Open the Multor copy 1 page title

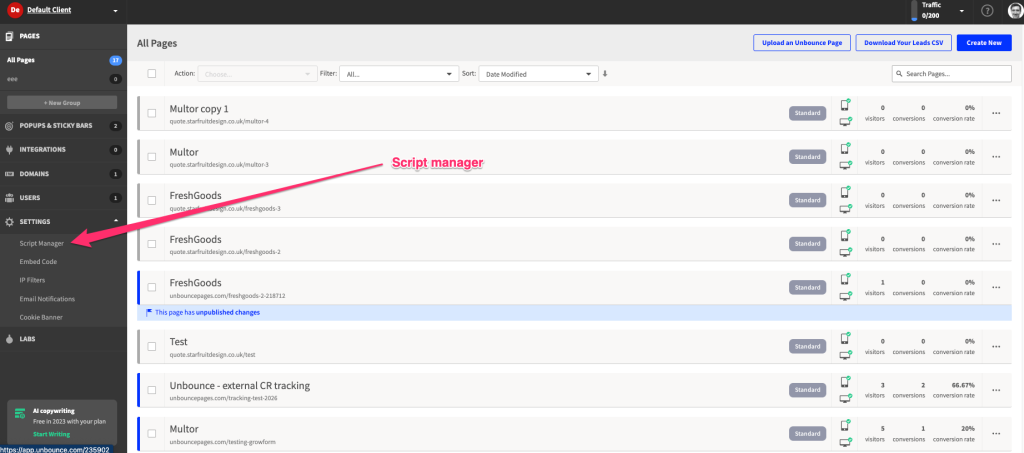[x=199, y=108]
